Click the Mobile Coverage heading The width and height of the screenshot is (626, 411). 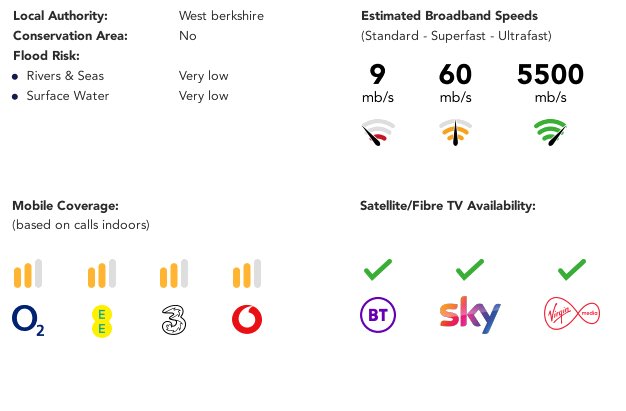click(x=65, y=206)
